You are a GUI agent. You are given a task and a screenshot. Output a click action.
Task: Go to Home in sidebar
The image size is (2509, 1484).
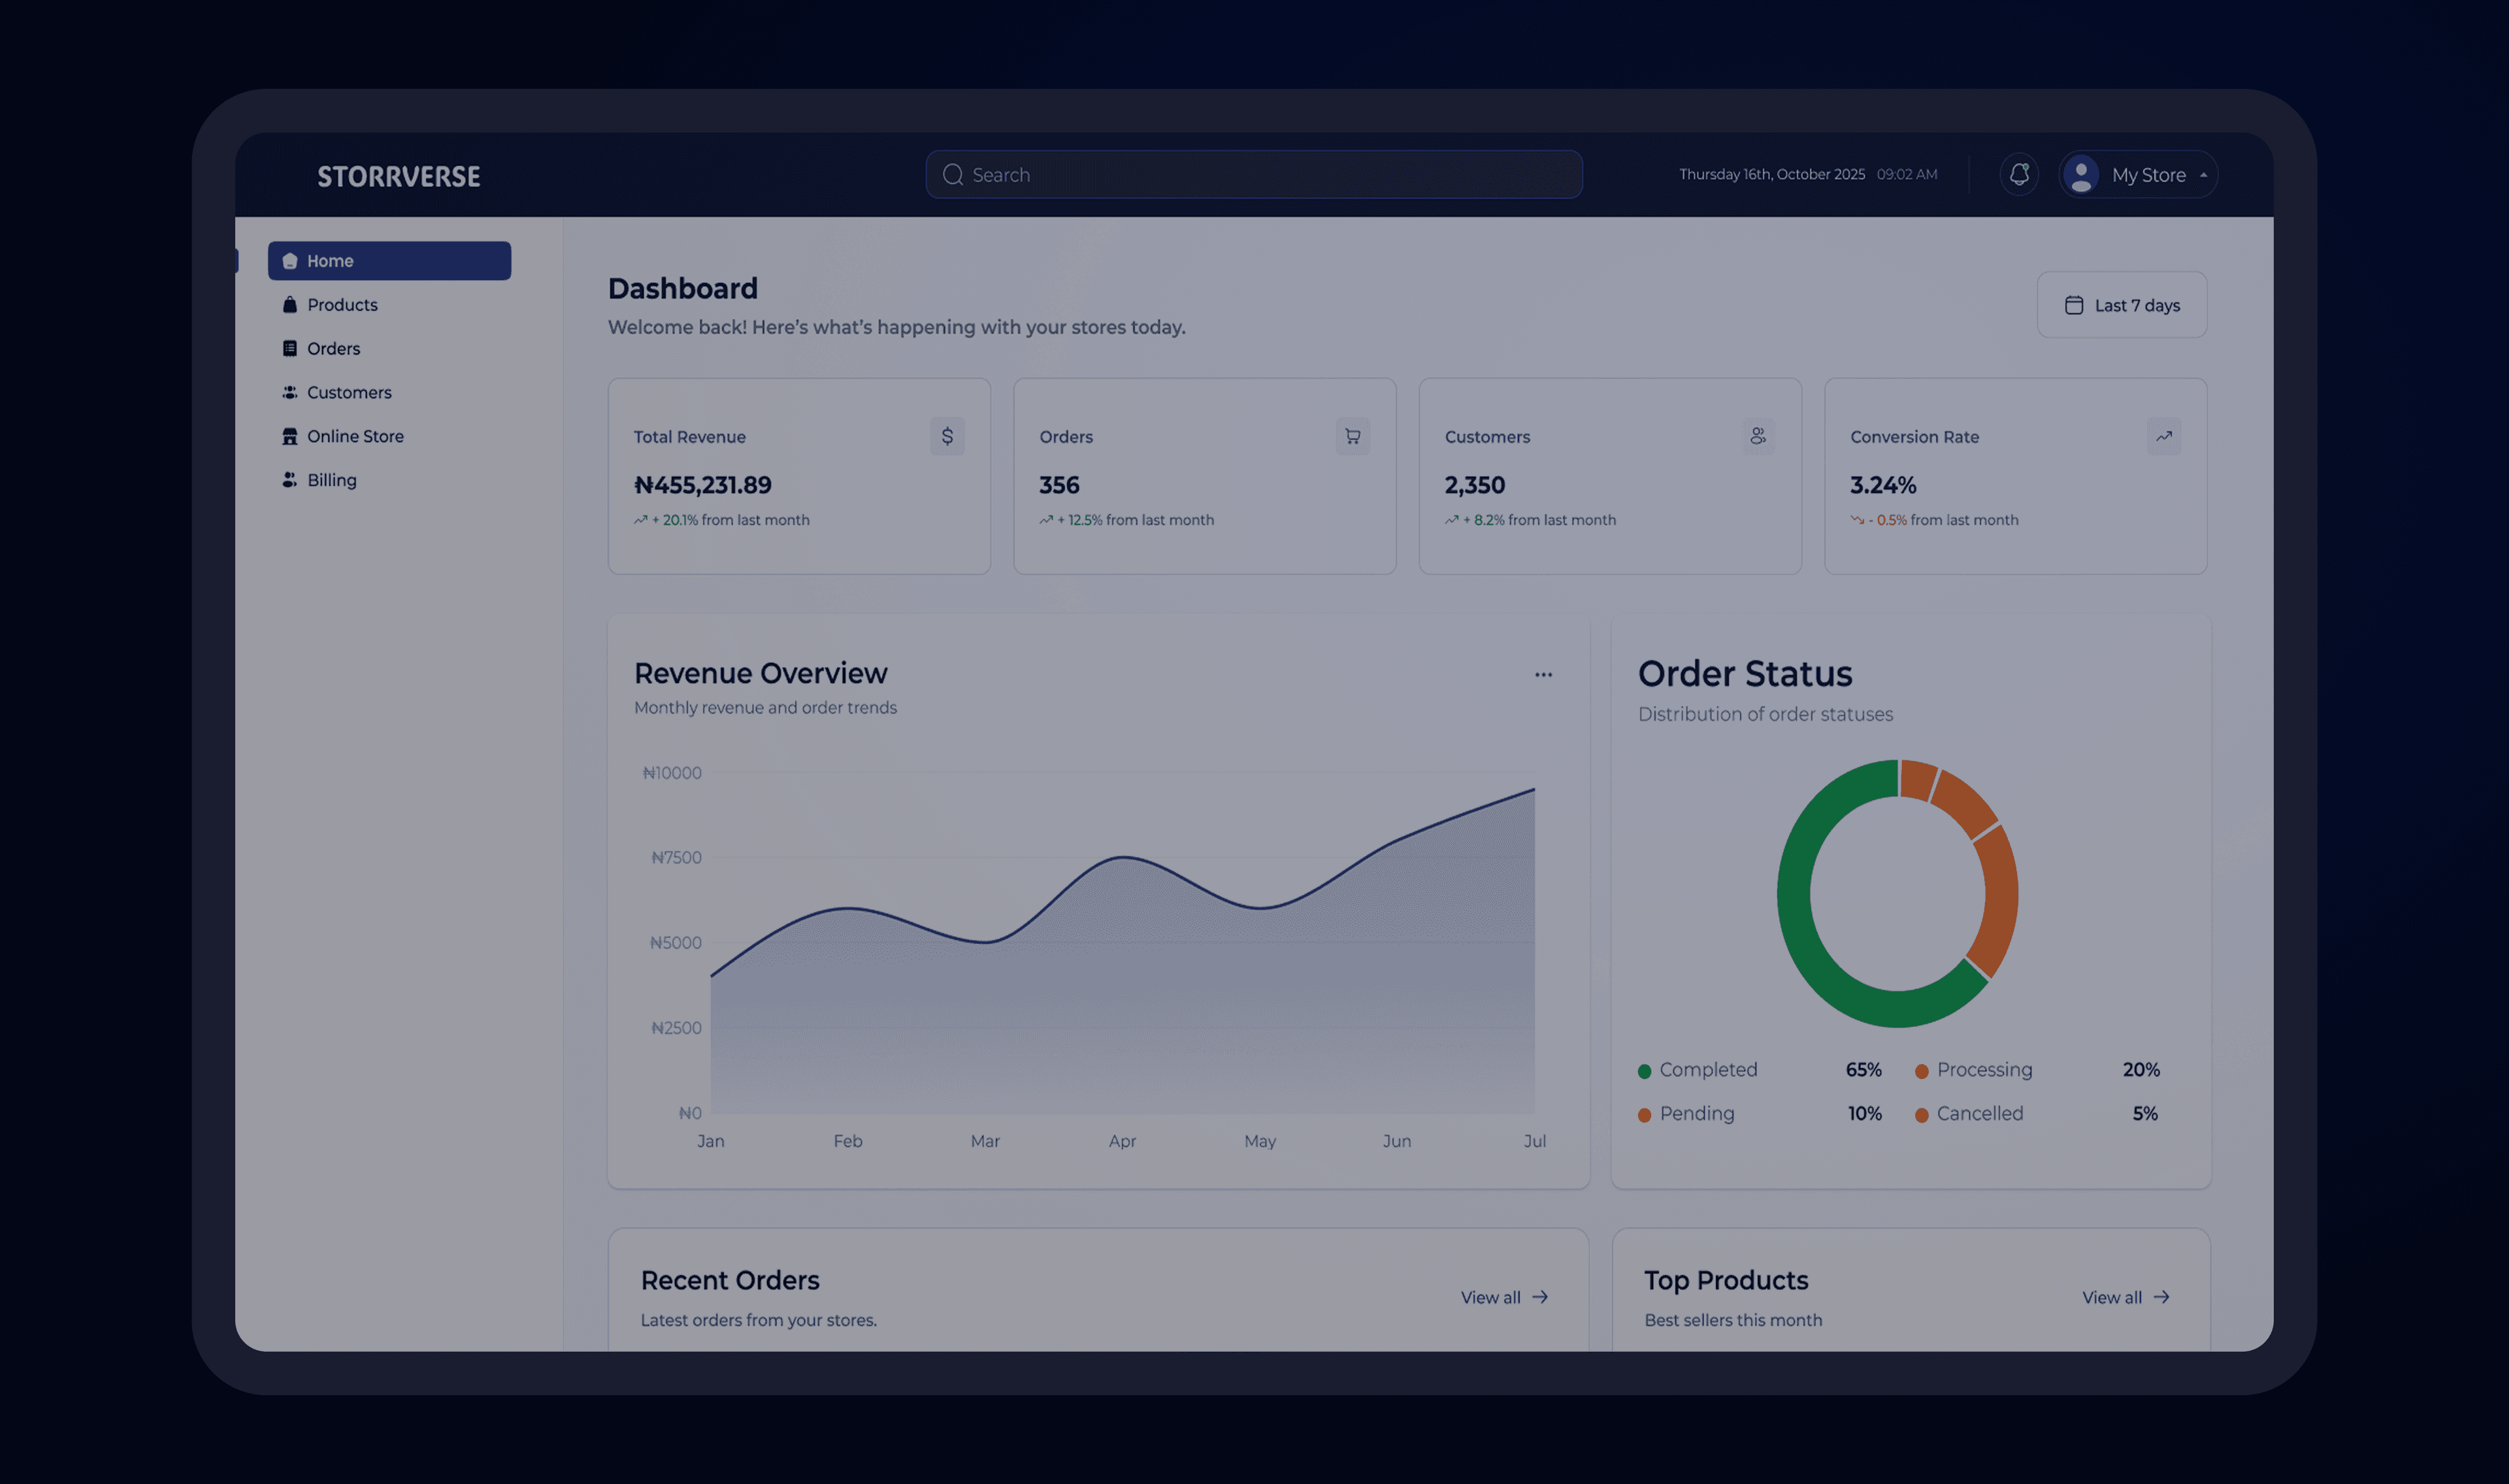point(389,261)
